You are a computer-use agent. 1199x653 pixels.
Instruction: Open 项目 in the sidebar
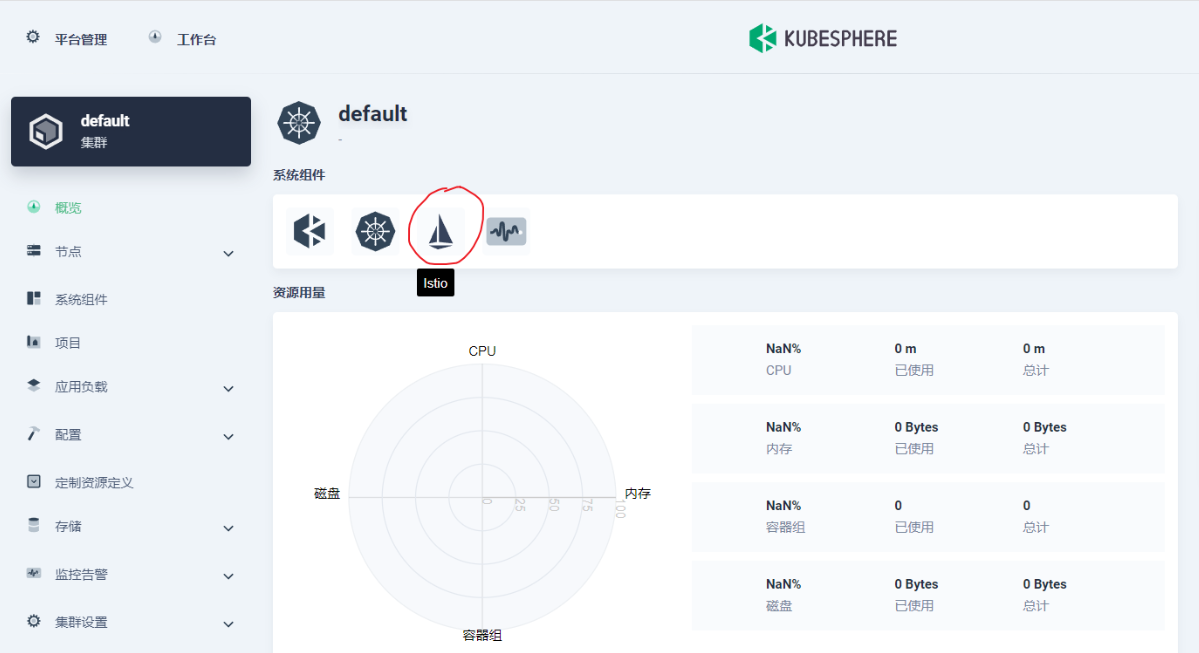coord(68,343)
